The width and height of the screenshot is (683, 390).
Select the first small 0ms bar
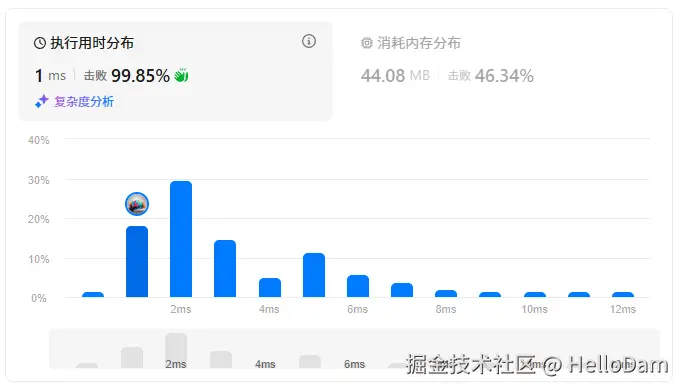click(93, 295)
